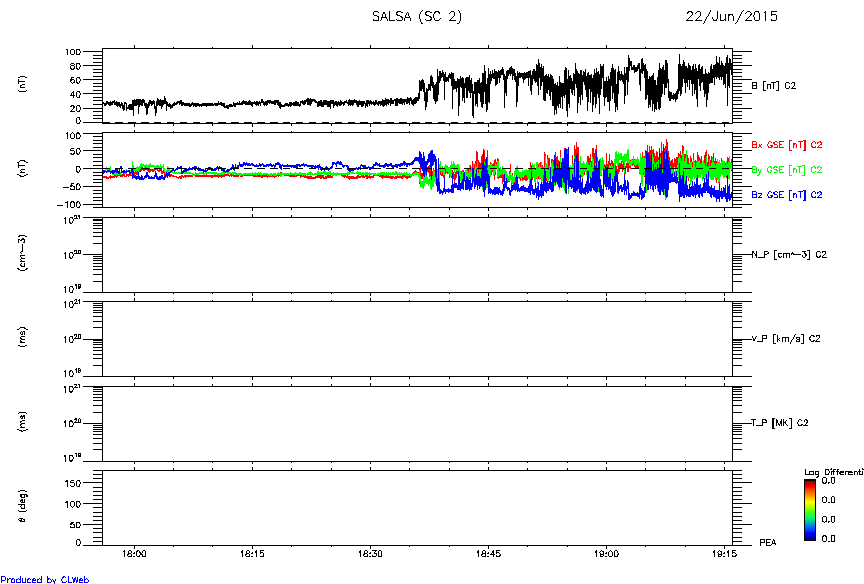The height and width of the screenshot is (584, 864).
Task: Click the -100 tick label on the component panel
Action: pyautogui.click(x=69, y=204)
